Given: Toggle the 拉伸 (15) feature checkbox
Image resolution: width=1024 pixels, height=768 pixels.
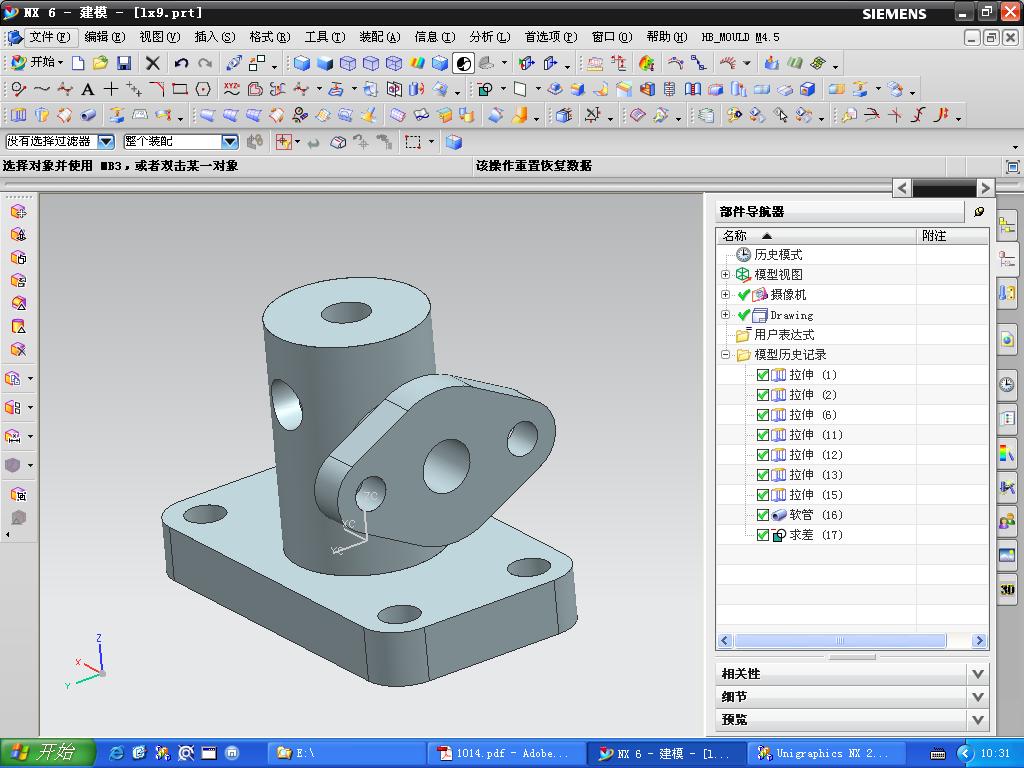Looking at the screenshot, I should pyautogui.click(x=762, y=495).
